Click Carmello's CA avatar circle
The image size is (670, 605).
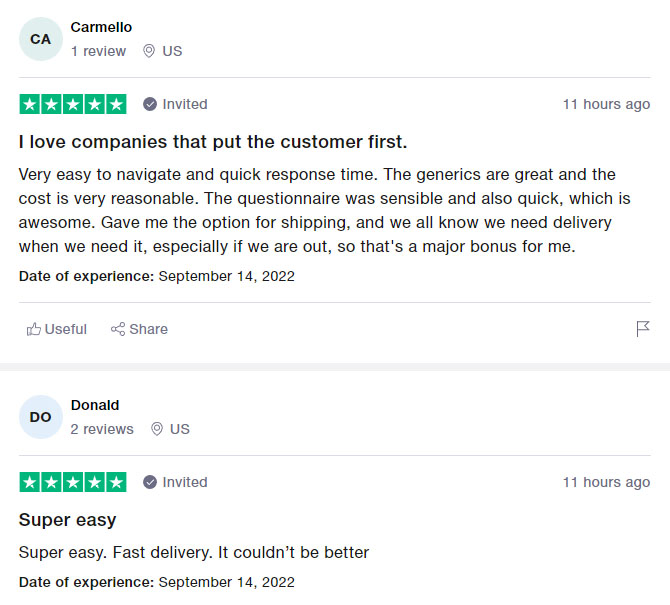(x=41, y=39)
